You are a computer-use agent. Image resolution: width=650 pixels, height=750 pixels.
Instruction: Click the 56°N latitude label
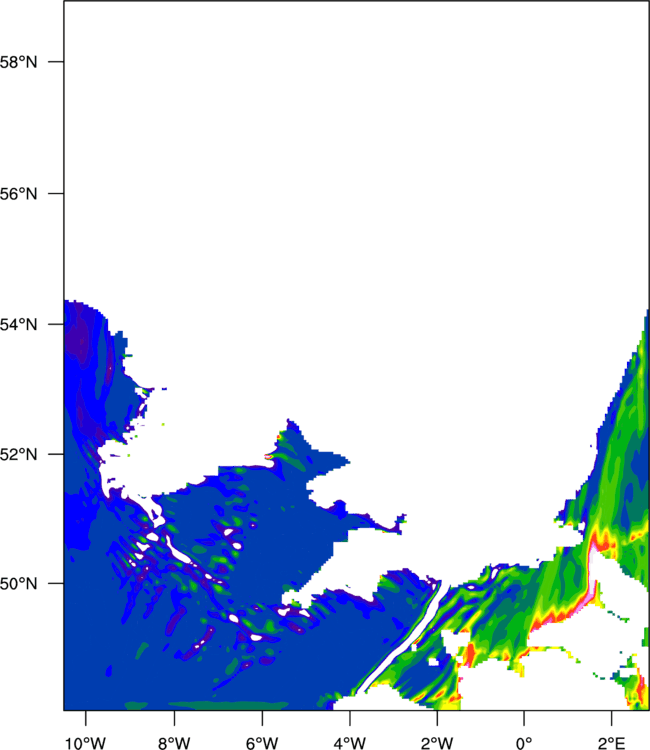tap(18, 194)
